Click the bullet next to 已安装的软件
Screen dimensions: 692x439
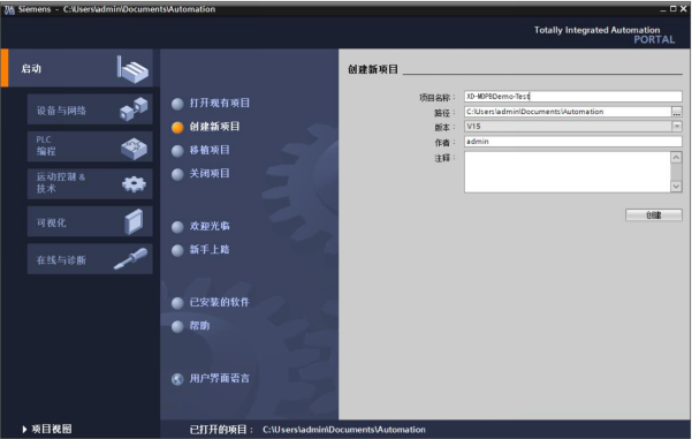(x=177, y=303)
